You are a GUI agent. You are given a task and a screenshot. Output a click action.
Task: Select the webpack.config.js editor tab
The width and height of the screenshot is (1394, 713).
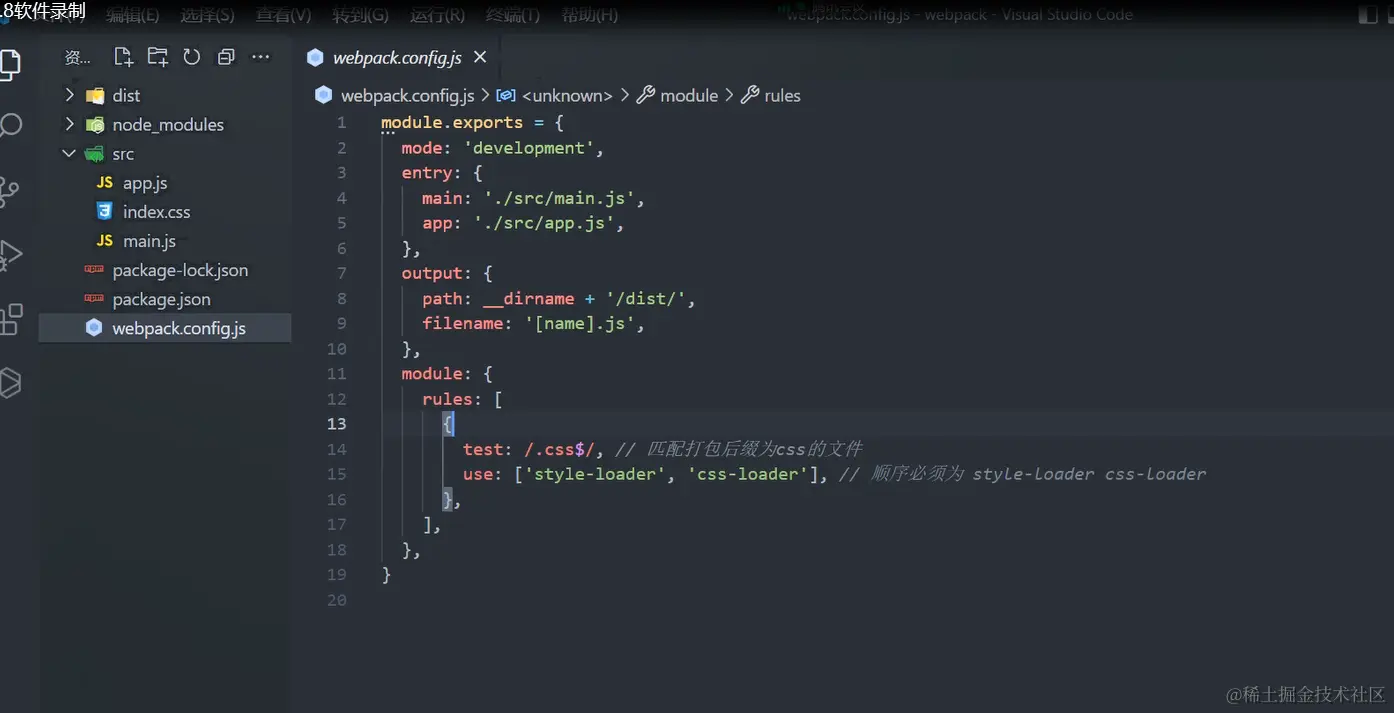[397, 57]
